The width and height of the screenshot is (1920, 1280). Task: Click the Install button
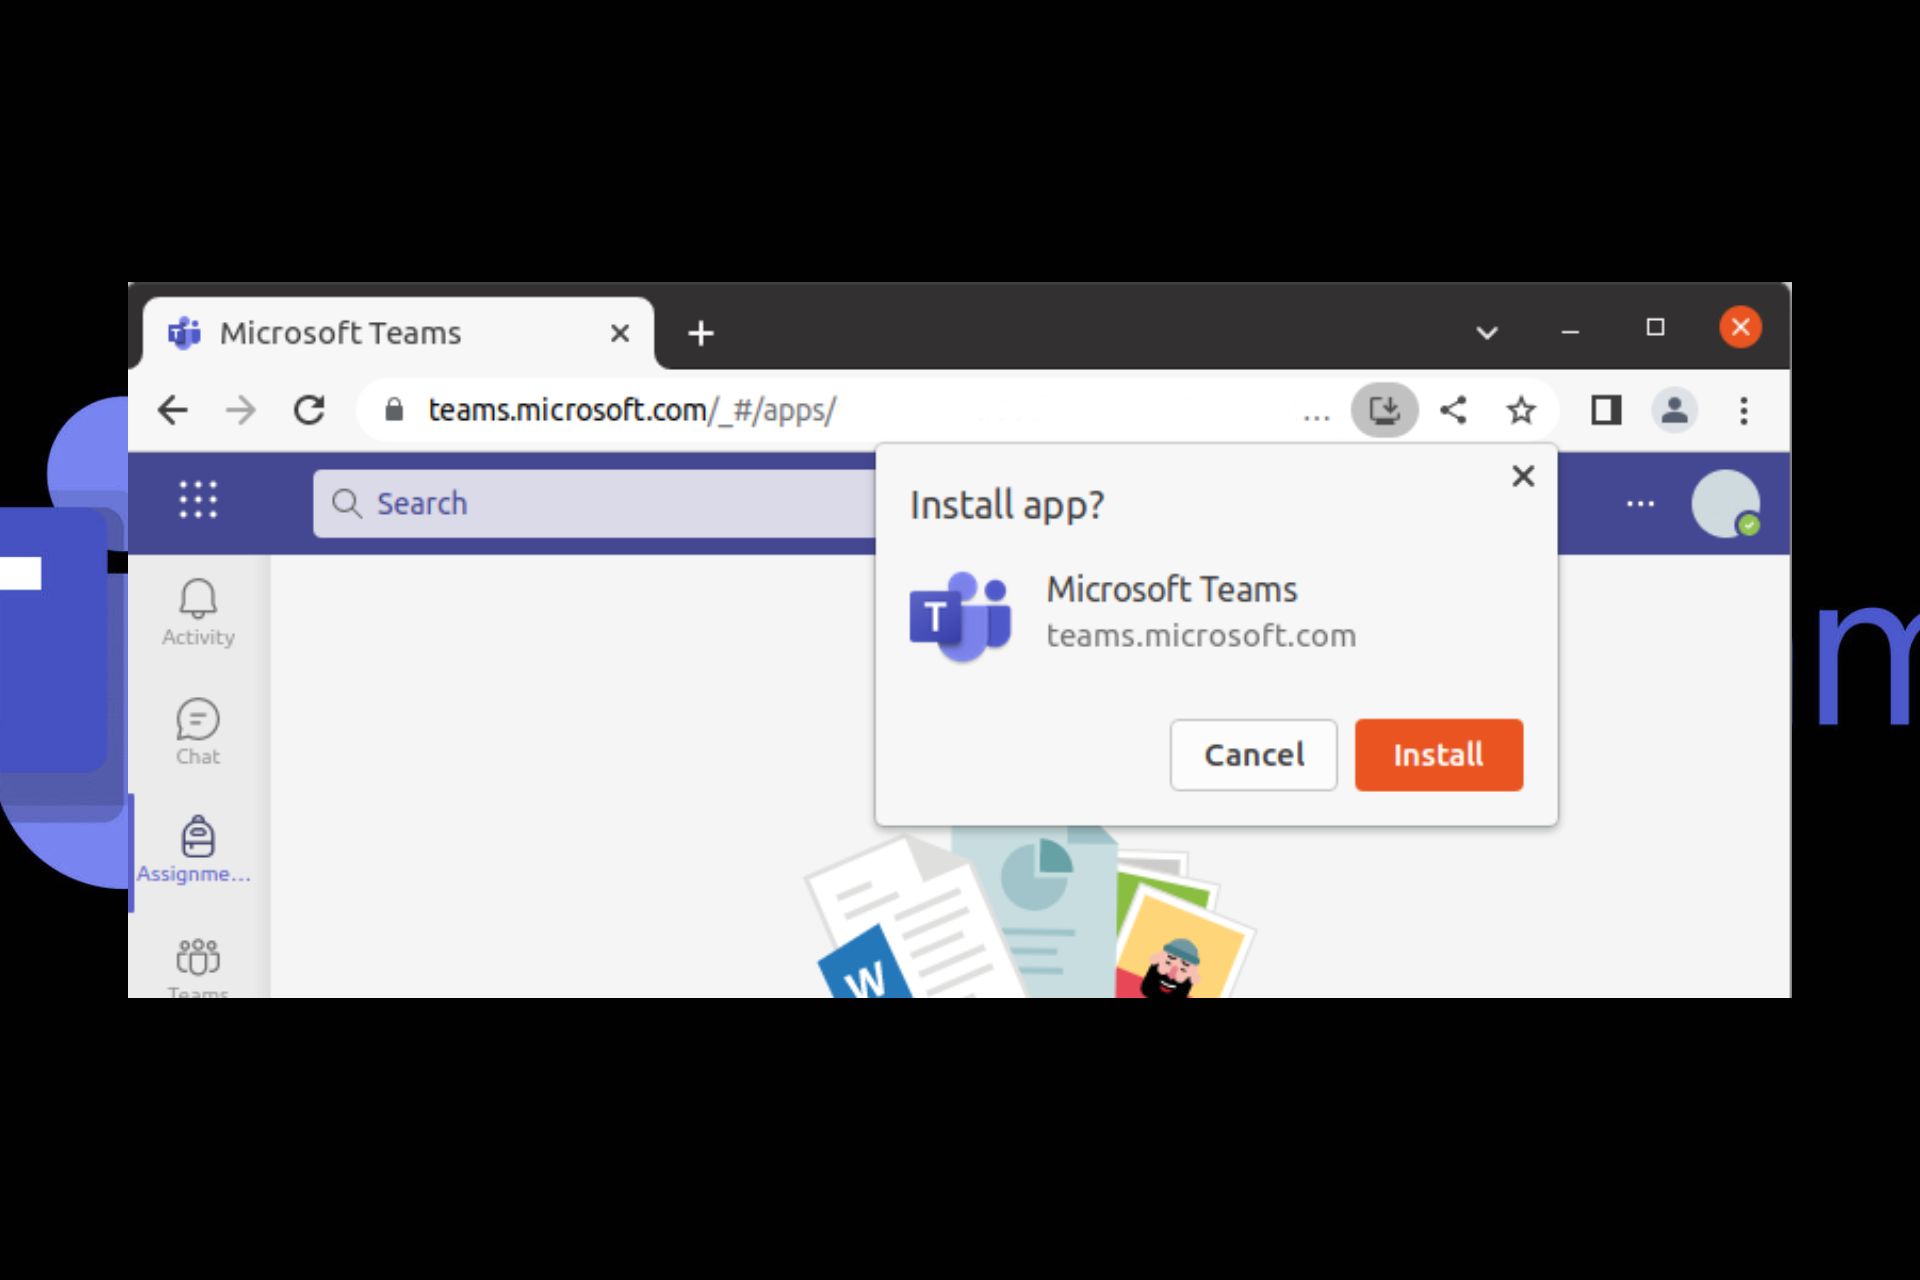1438,755
